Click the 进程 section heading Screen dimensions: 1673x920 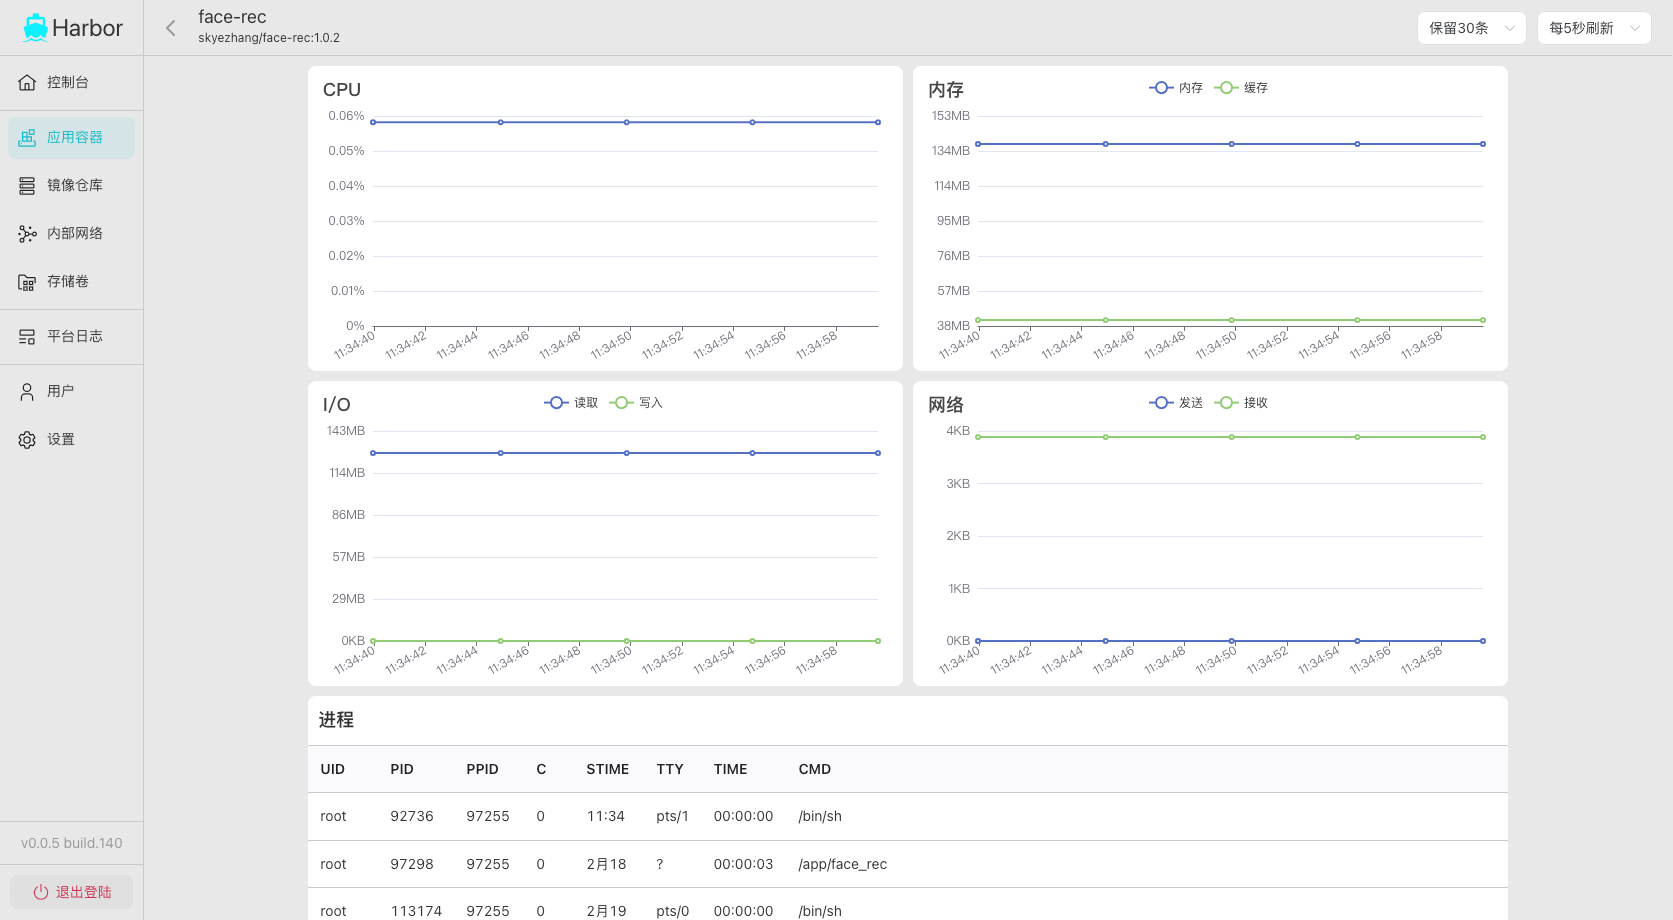[336, 720]
